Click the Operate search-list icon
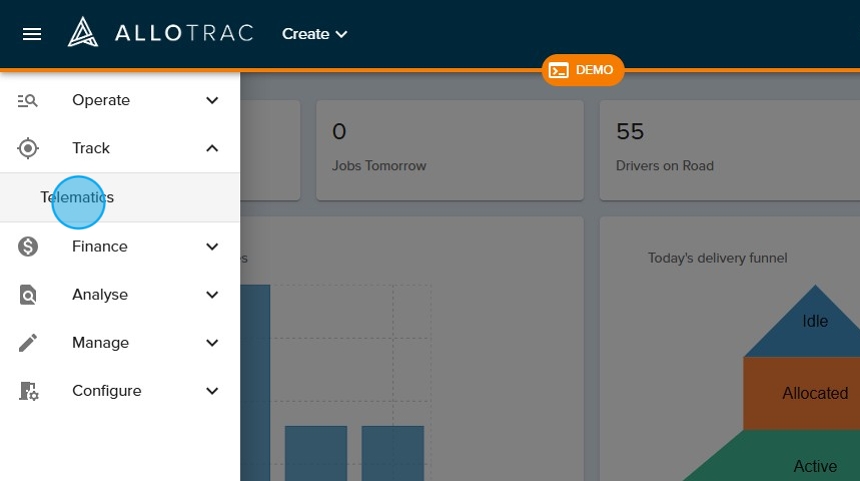 tap(28, 100)
